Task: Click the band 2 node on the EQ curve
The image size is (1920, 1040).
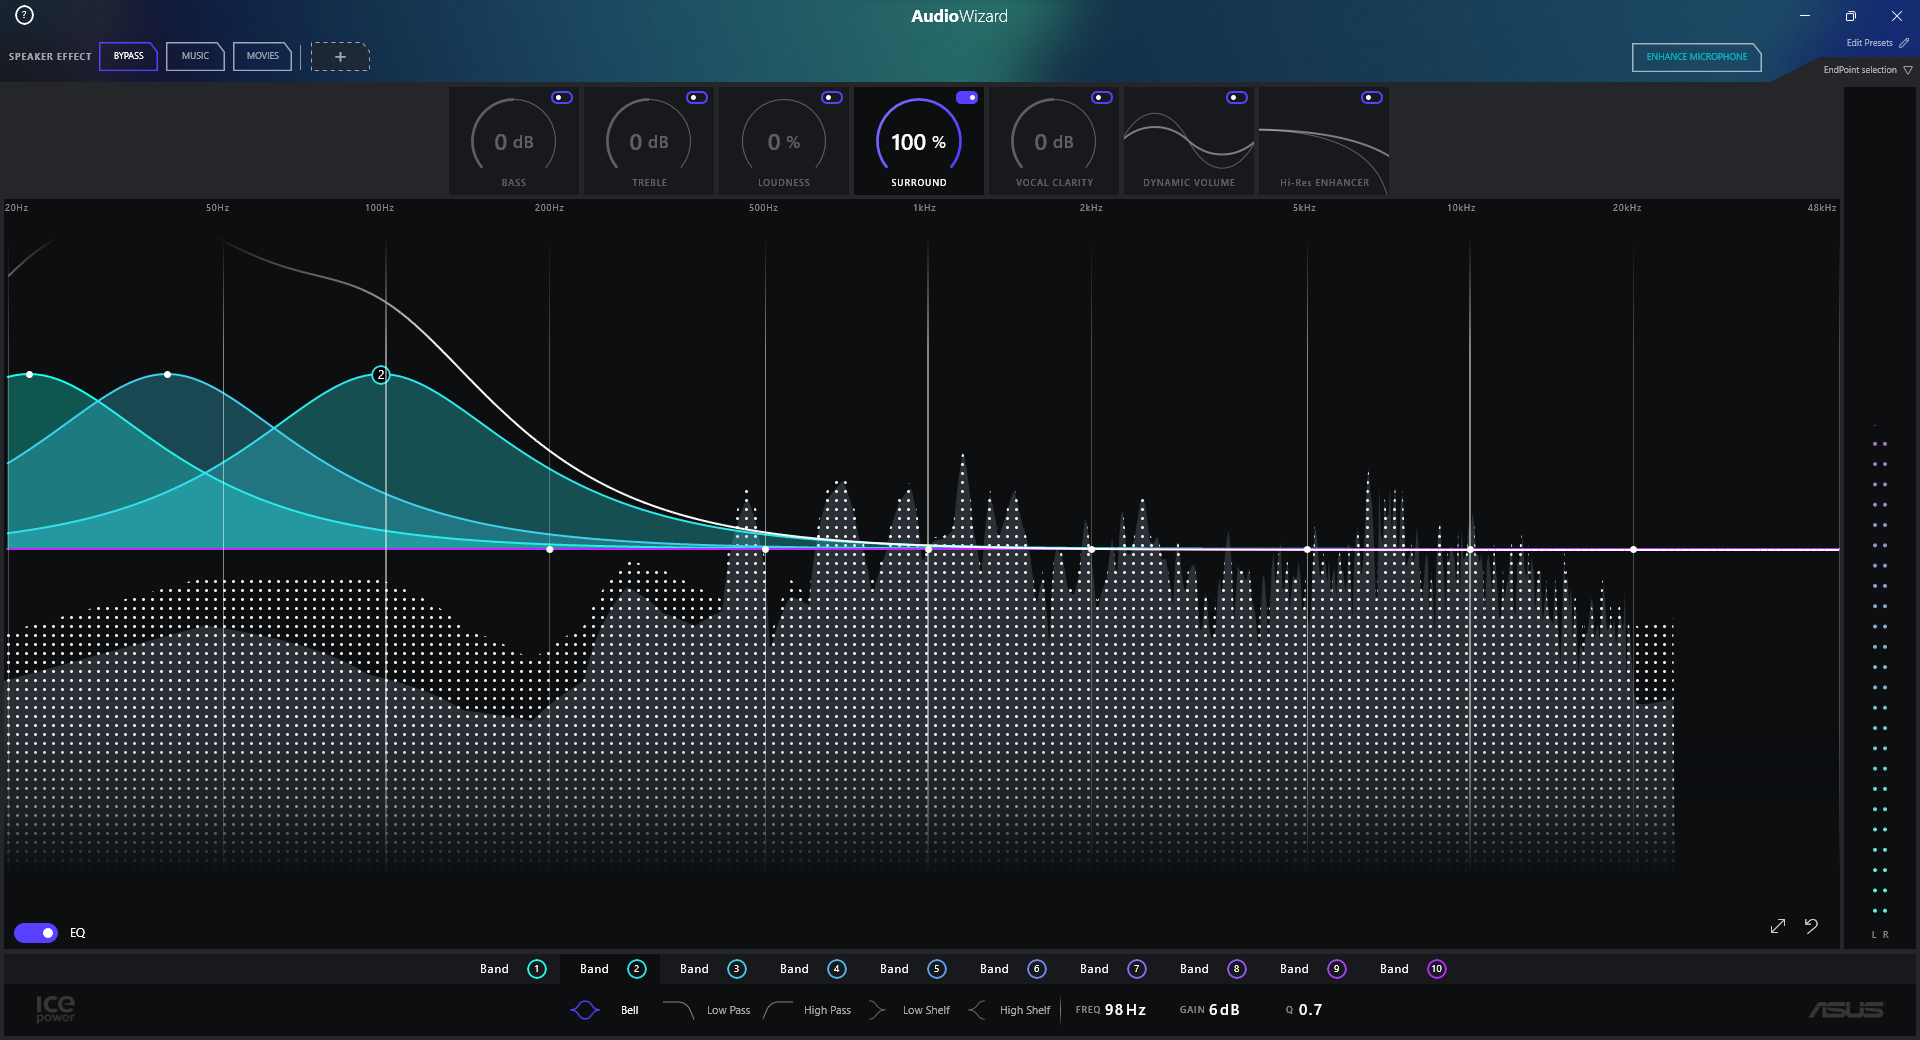Action: [x=380, y=375]
